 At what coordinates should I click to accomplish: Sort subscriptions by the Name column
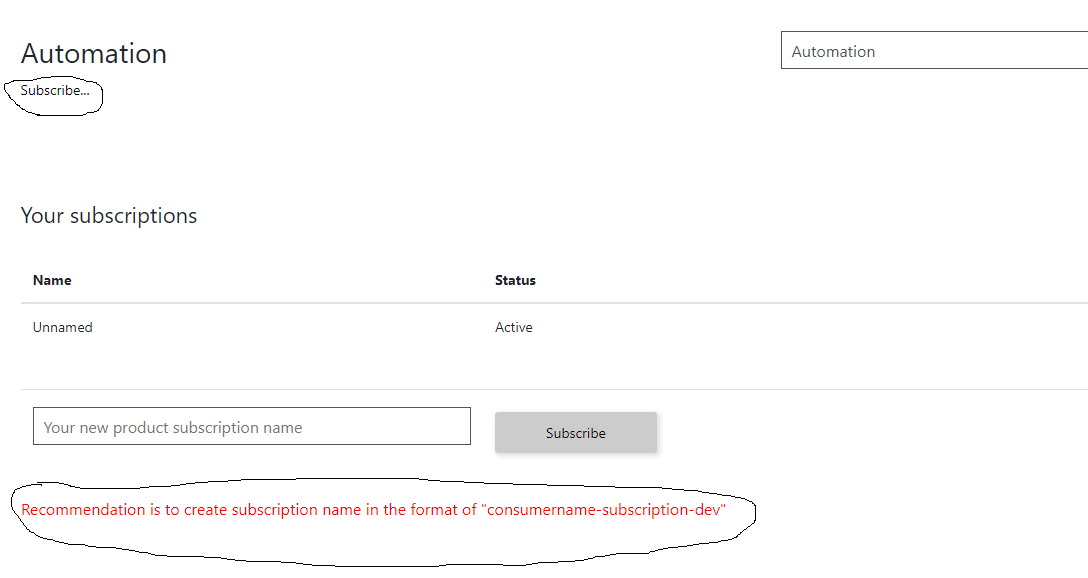[x=52, y=280]
